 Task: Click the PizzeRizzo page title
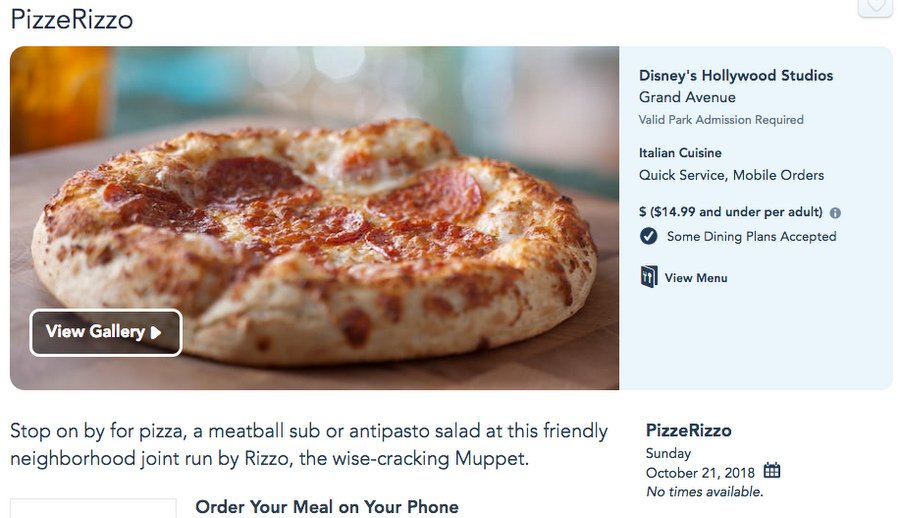pos(71,19)
